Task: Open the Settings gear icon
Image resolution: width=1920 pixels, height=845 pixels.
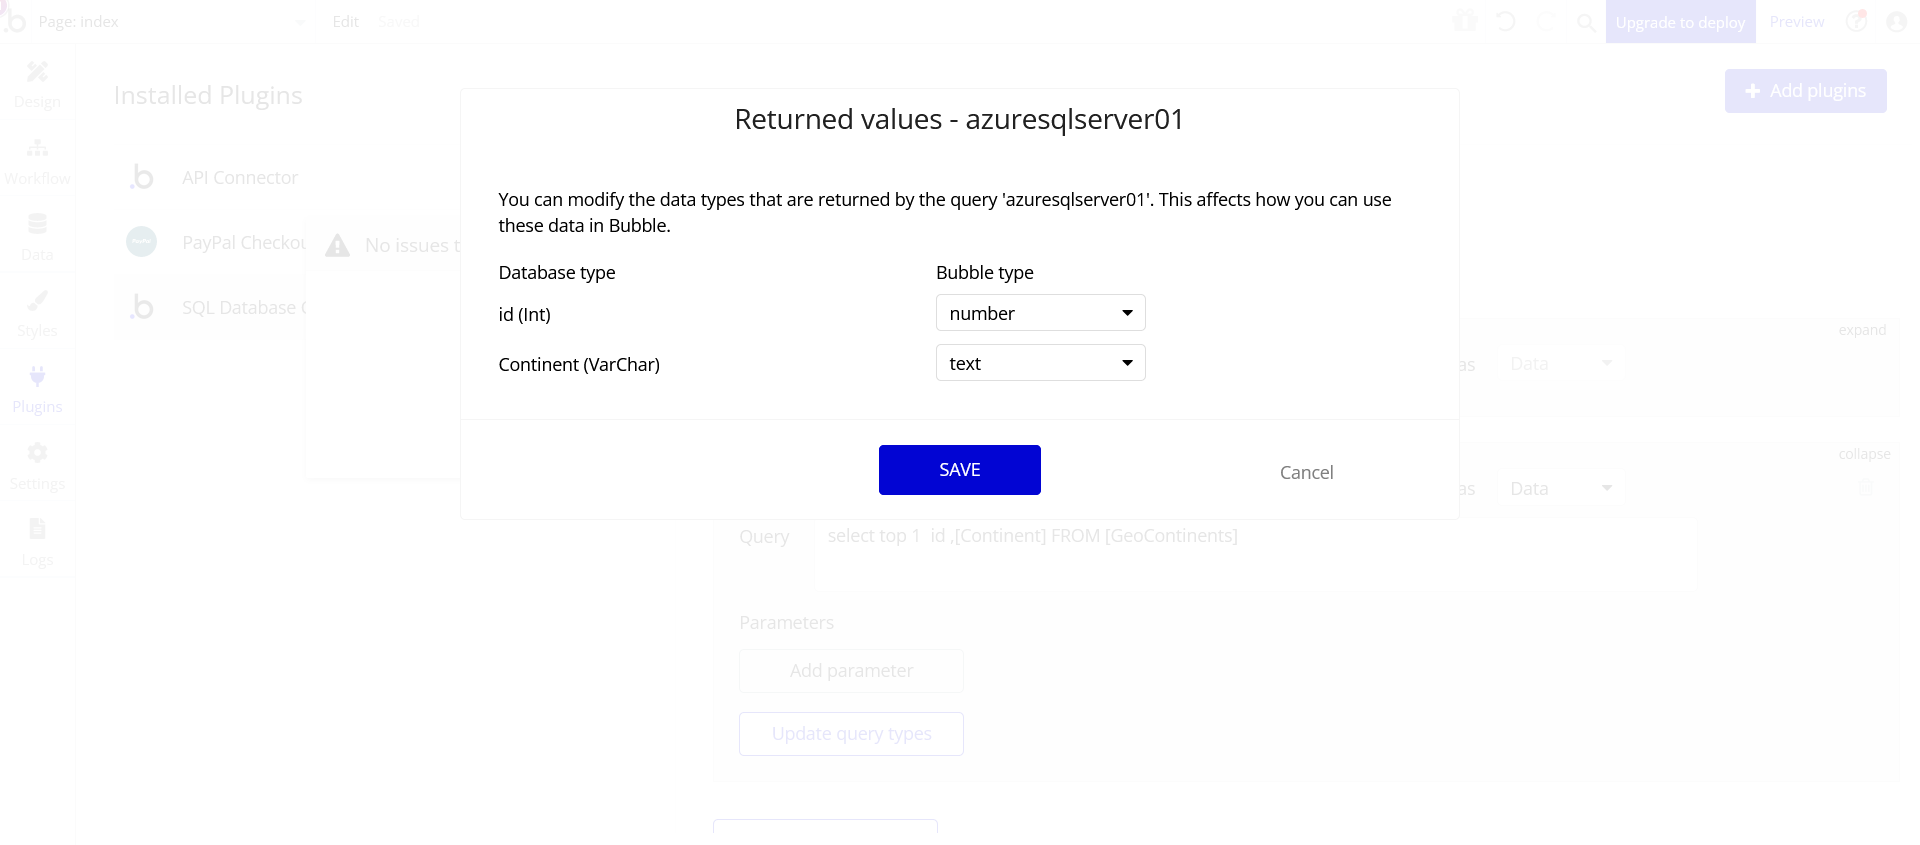Action: coord(37,453)
